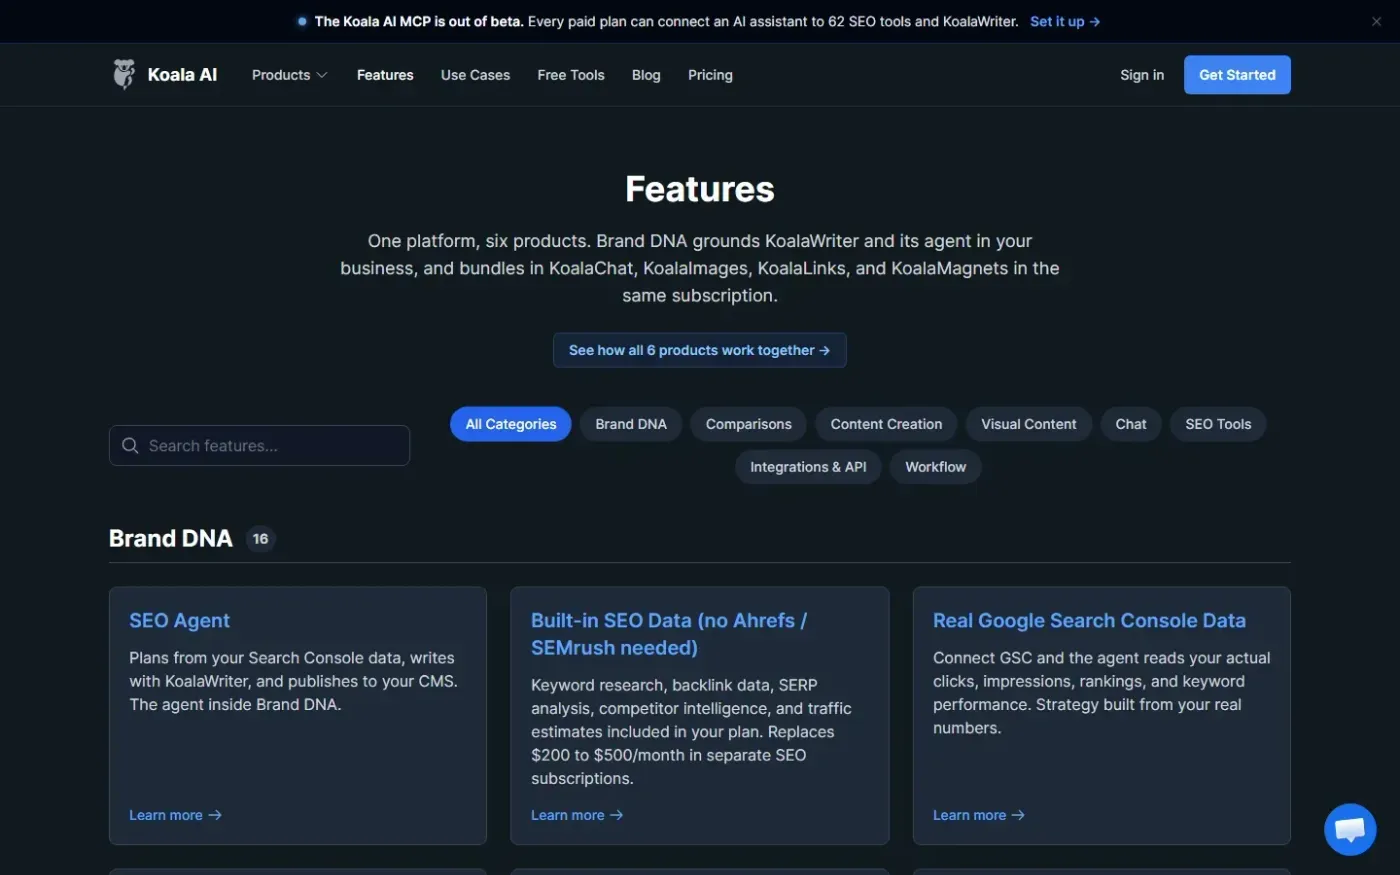Image resolution: width=1400 pixels, height=875 pixels.
Task: Open the chat support bubble
Action: pos(1350,829)
